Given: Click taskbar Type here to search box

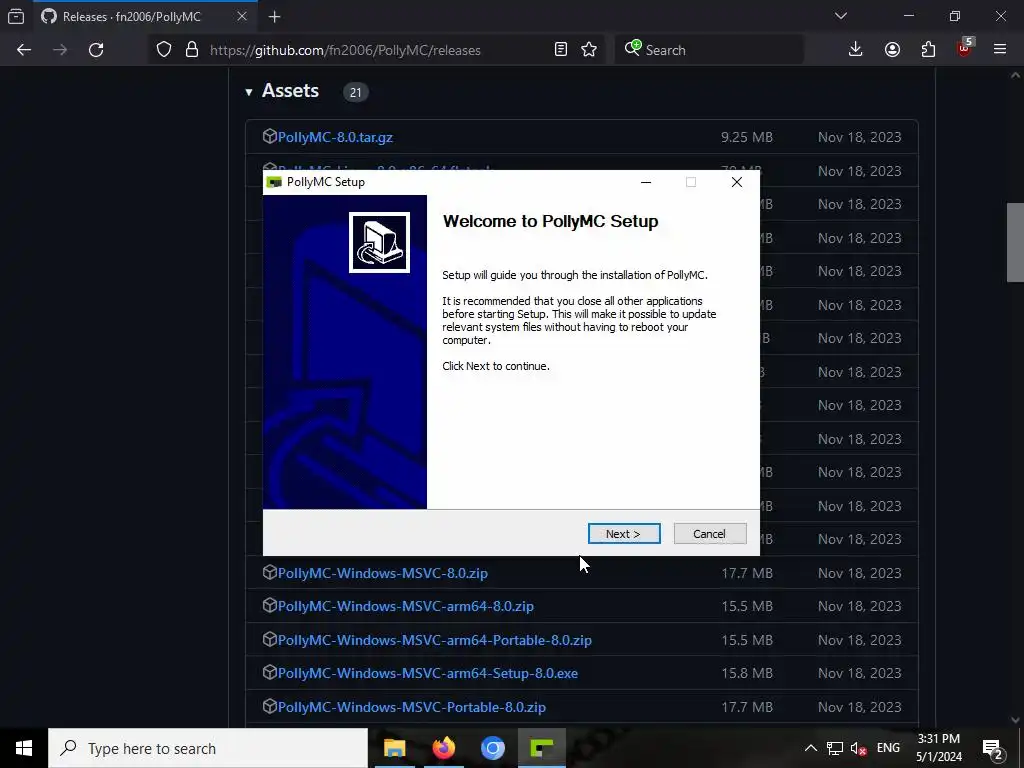Looking at the screenshot, I should [x=208, y=748].
